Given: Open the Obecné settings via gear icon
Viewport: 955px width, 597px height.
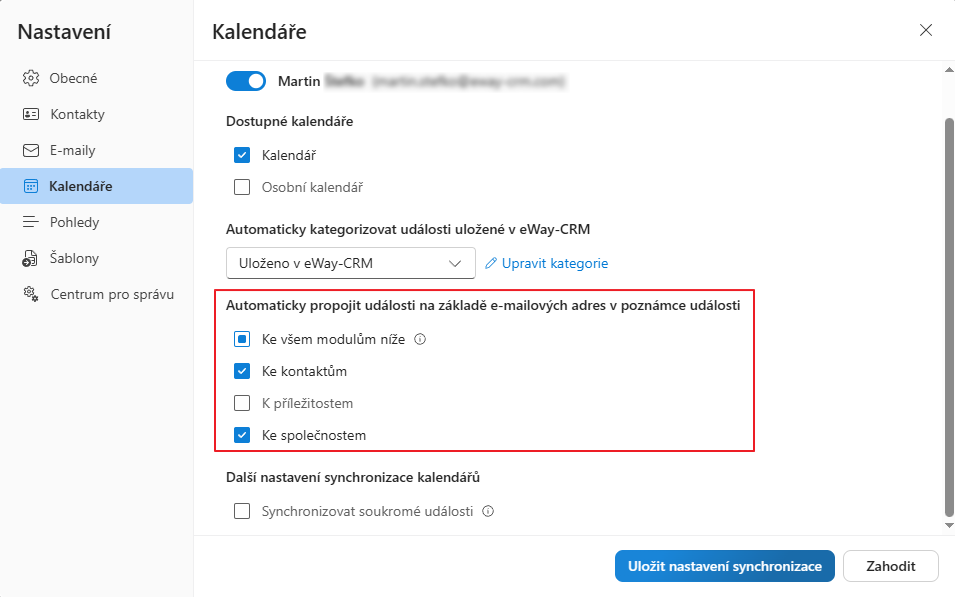Looking at the screenshot, I should tap(32, 77).
